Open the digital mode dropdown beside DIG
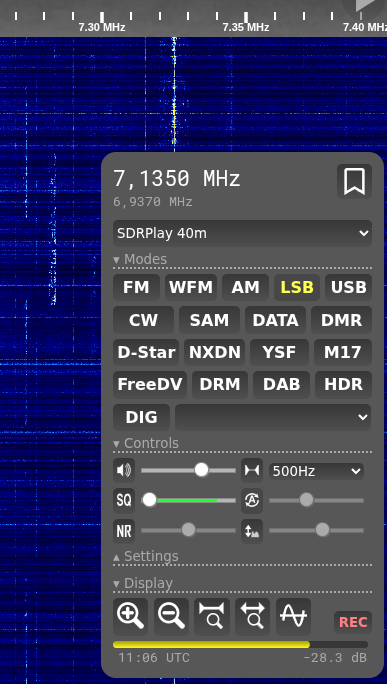 click(273, 417)
